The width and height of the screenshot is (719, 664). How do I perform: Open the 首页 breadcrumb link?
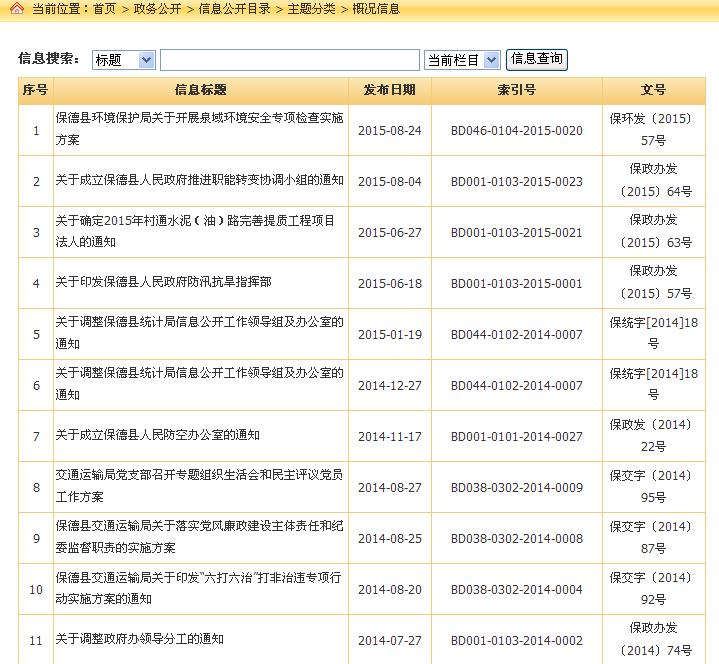(x=104, y=9)
